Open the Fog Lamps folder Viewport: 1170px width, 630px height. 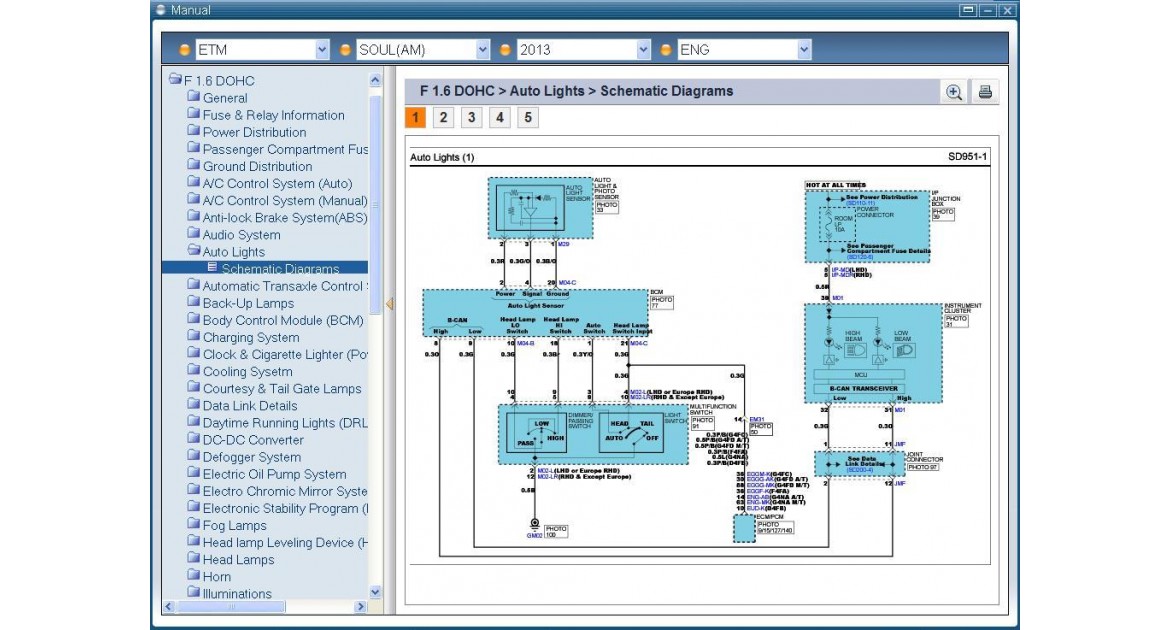227,526
